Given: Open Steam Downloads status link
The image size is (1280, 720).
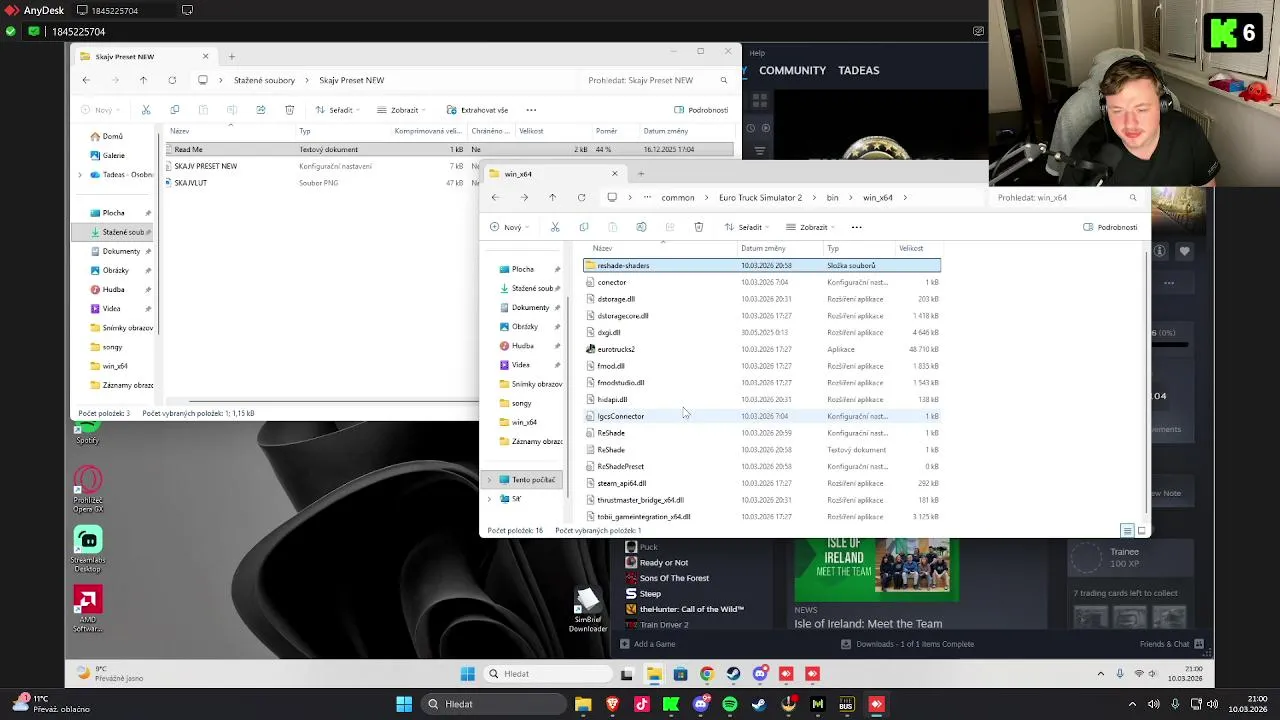Looking at the screenshot, I should tap(908, 644).
